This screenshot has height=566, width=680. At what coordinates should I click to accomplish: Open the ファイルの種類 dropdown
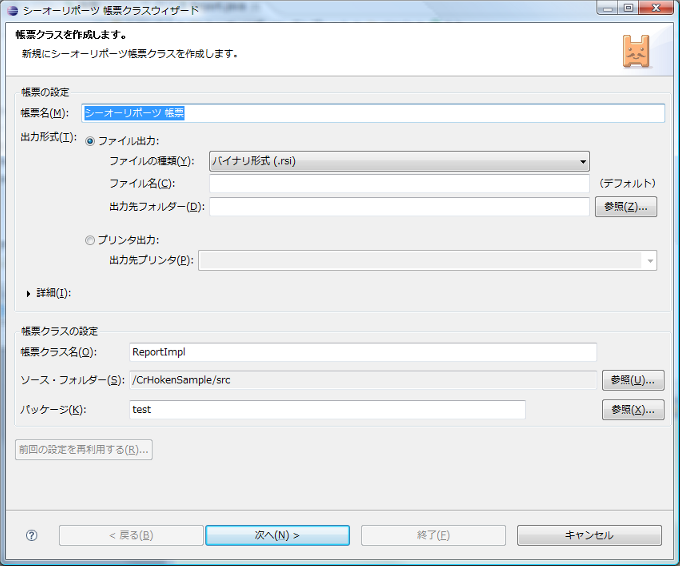coord(399,161)
